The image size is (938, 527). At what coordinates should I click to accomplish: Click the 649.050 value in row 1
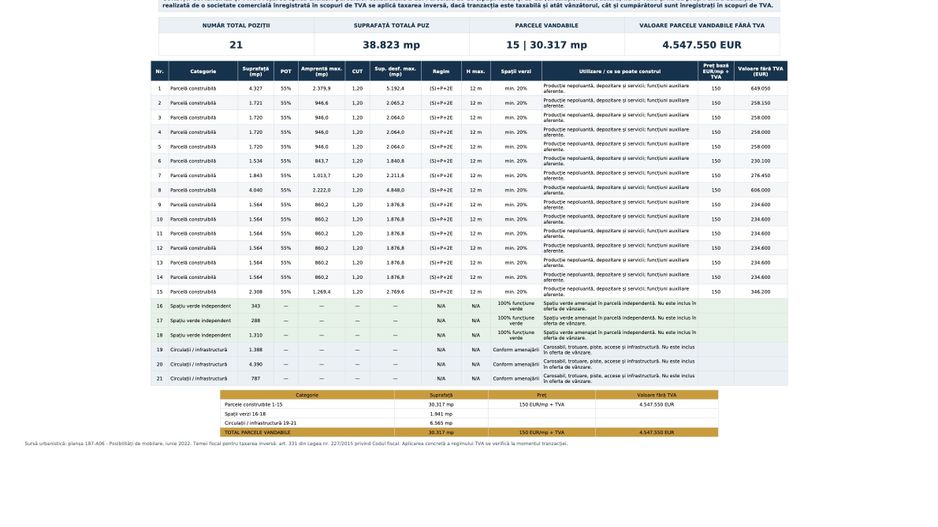[x=760, y=89]
